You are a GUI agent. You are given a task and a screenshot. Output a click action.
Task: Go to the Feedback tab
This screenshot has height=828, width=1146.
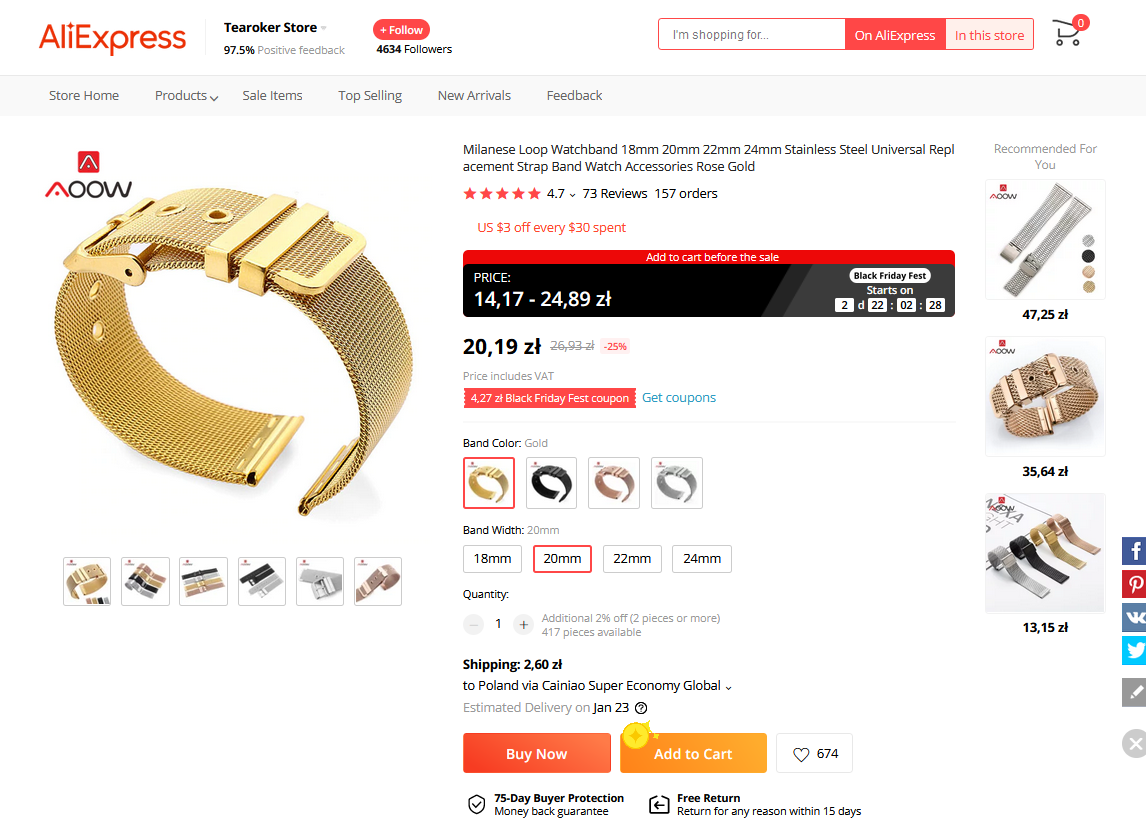574,96
